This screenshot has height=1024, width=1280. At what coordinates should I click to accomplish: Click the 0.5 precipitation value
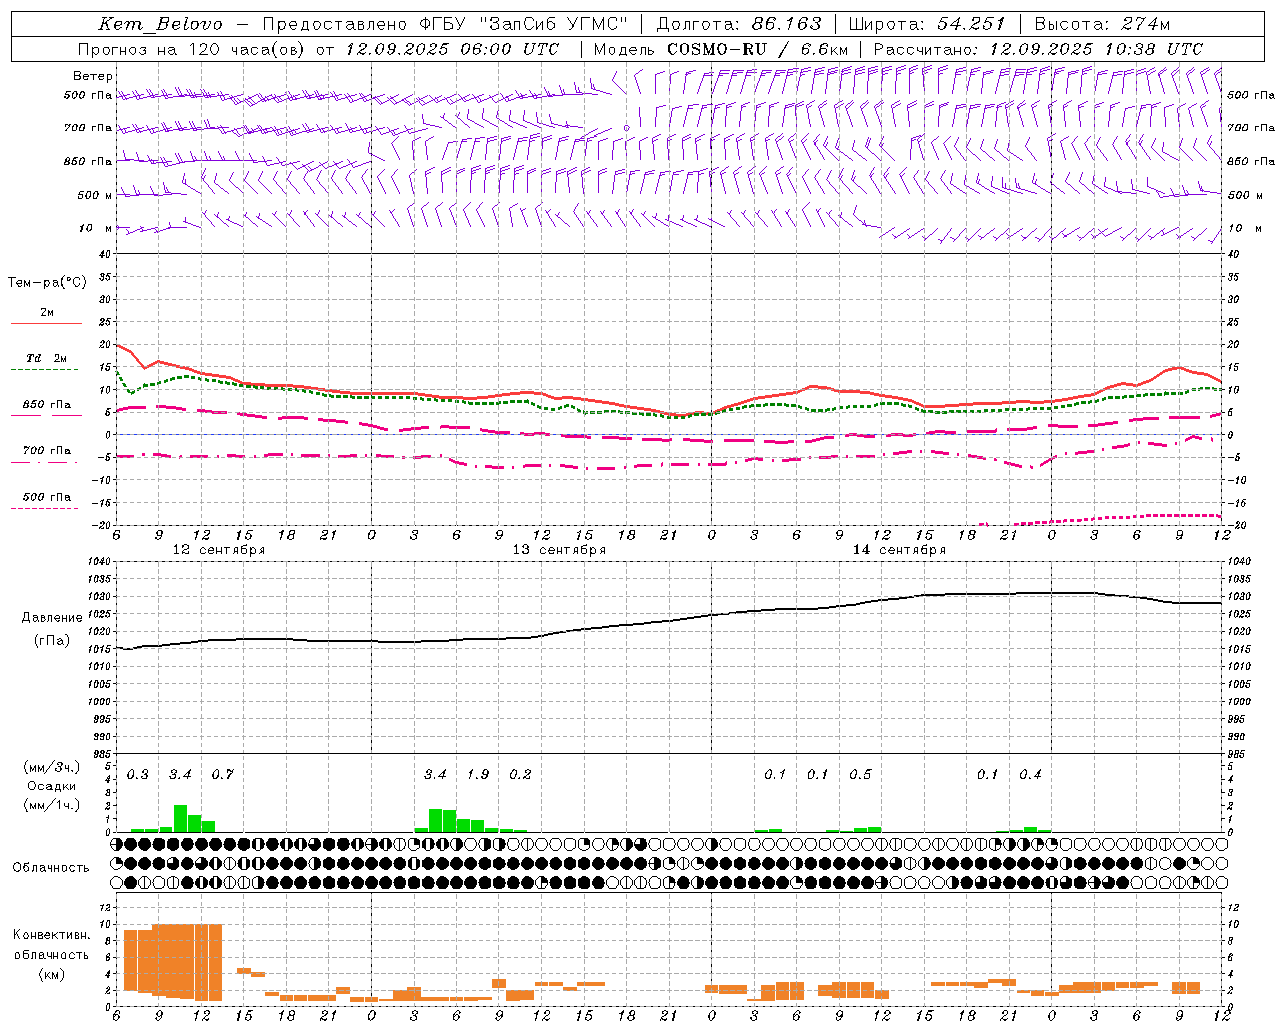click(x=860, y=775)
